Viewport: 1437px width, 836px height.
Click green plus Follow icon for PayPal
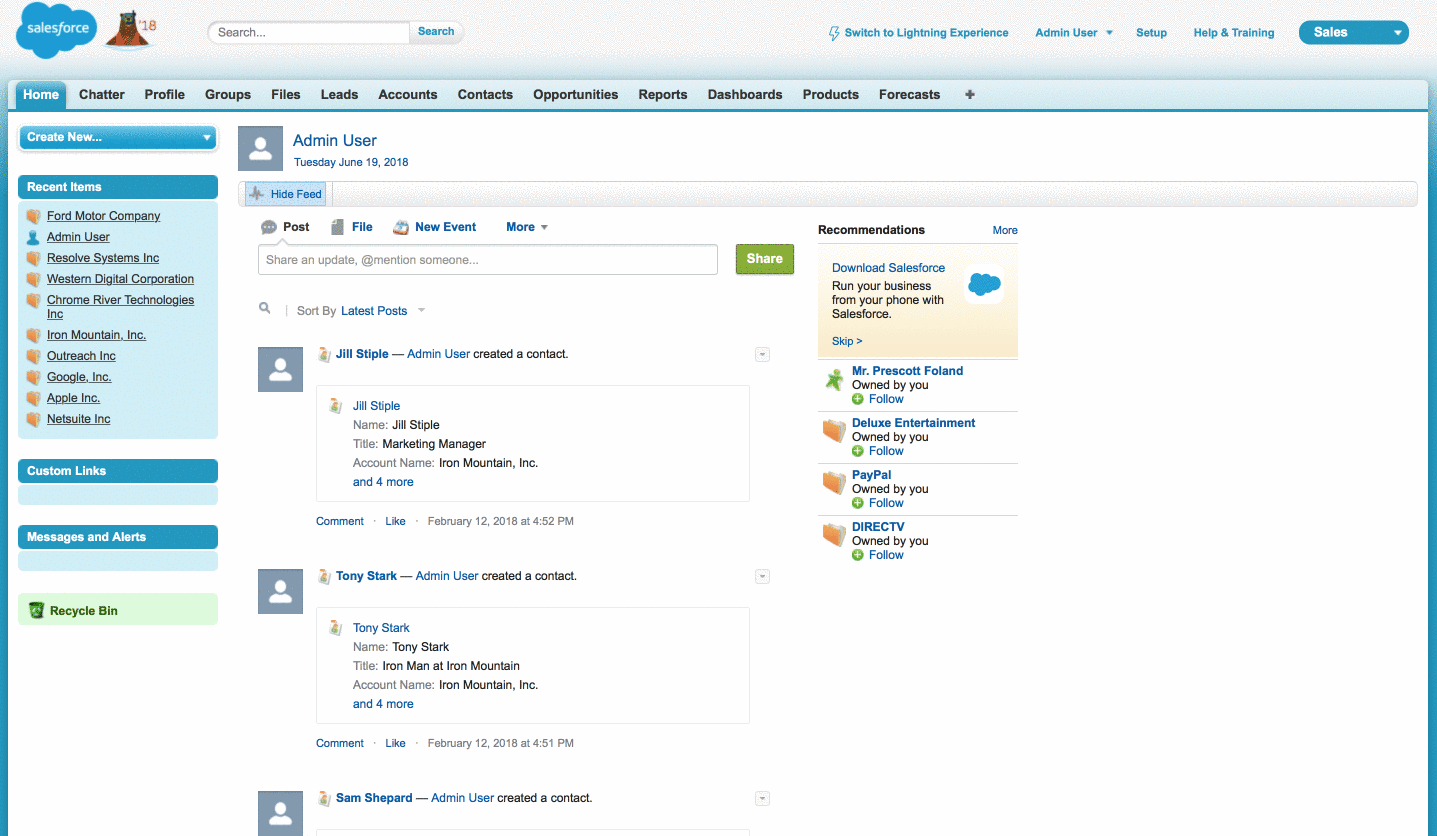tap(858, 503)
